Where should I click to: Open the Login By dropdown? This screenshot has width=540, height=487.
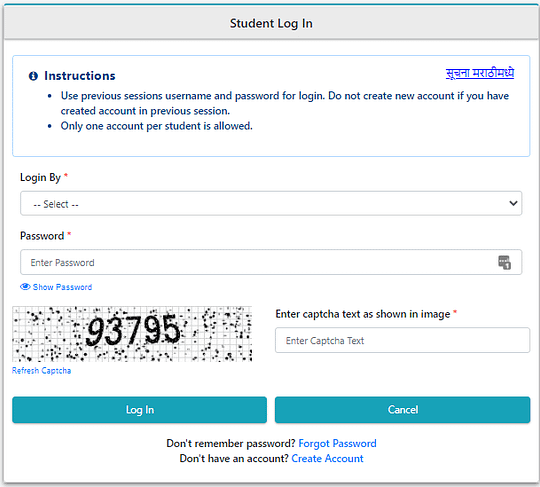pos(271,204)
